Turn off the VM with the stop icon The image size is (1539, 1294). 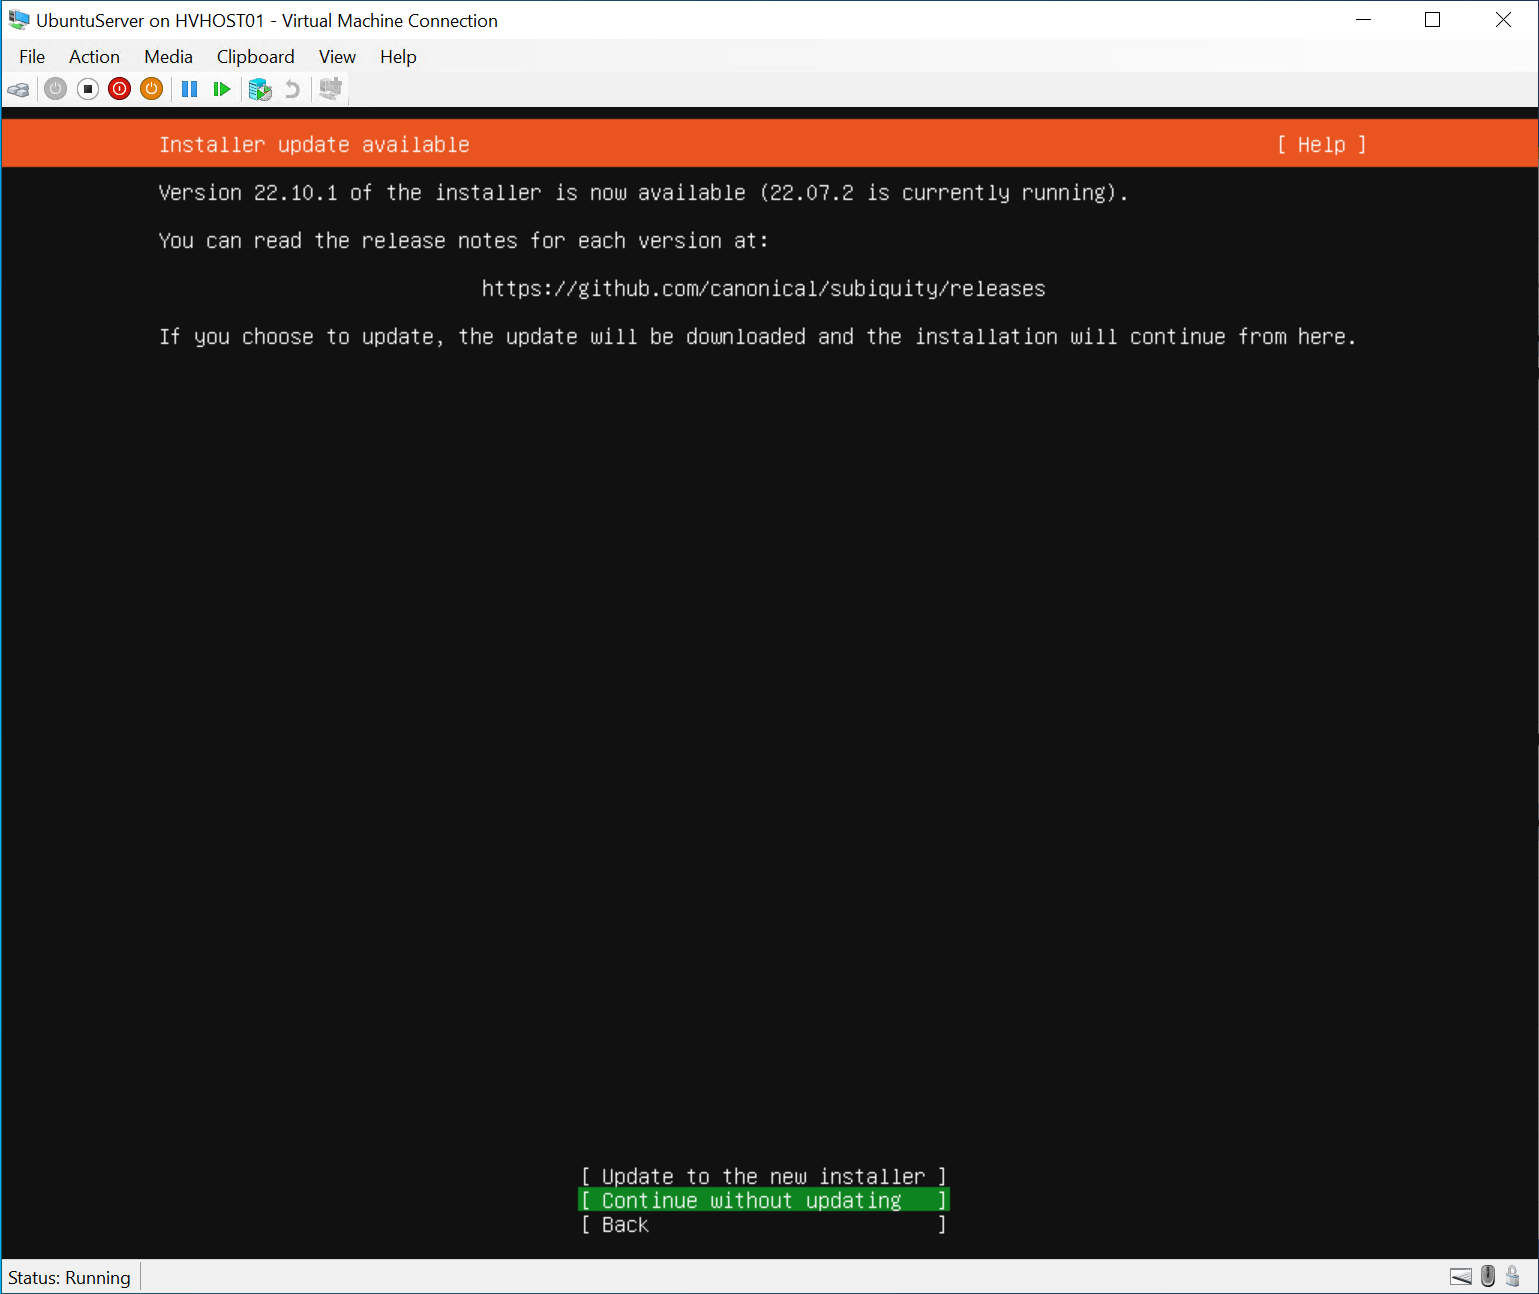click(88, 89)
